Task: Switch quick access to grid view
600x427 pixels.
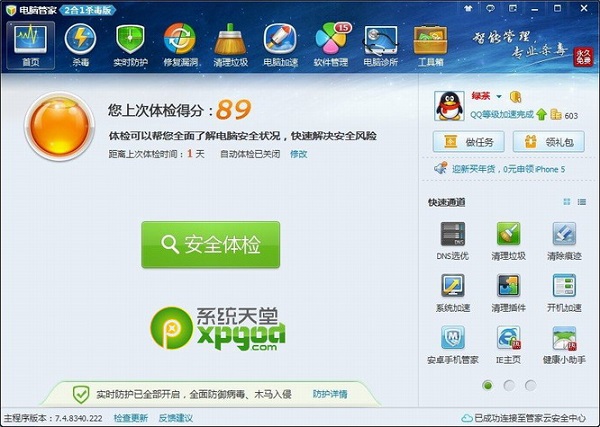Action: (x=567, y=202)
